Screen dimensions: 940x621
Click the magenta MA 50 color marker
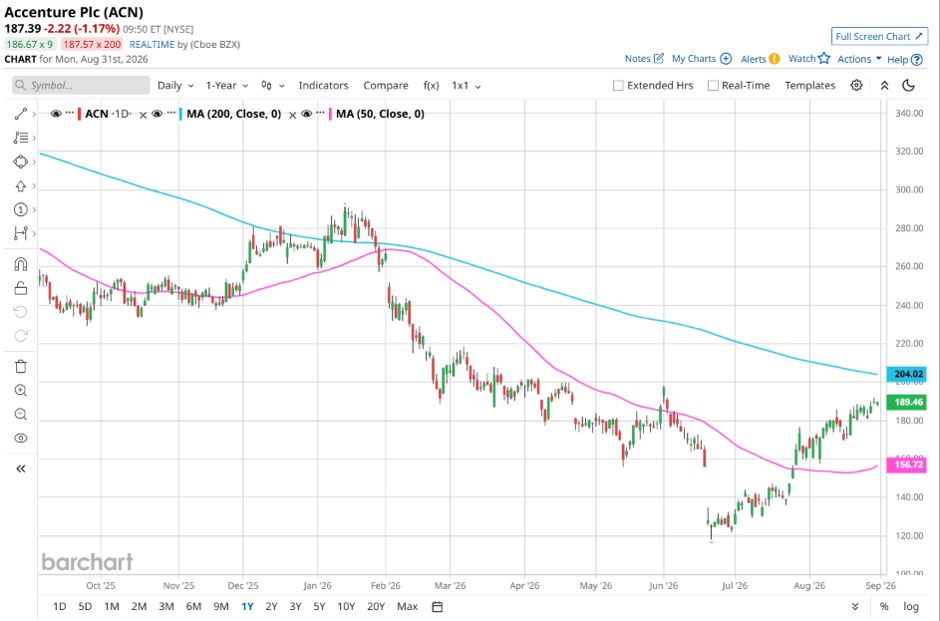(x=330, y=114)
